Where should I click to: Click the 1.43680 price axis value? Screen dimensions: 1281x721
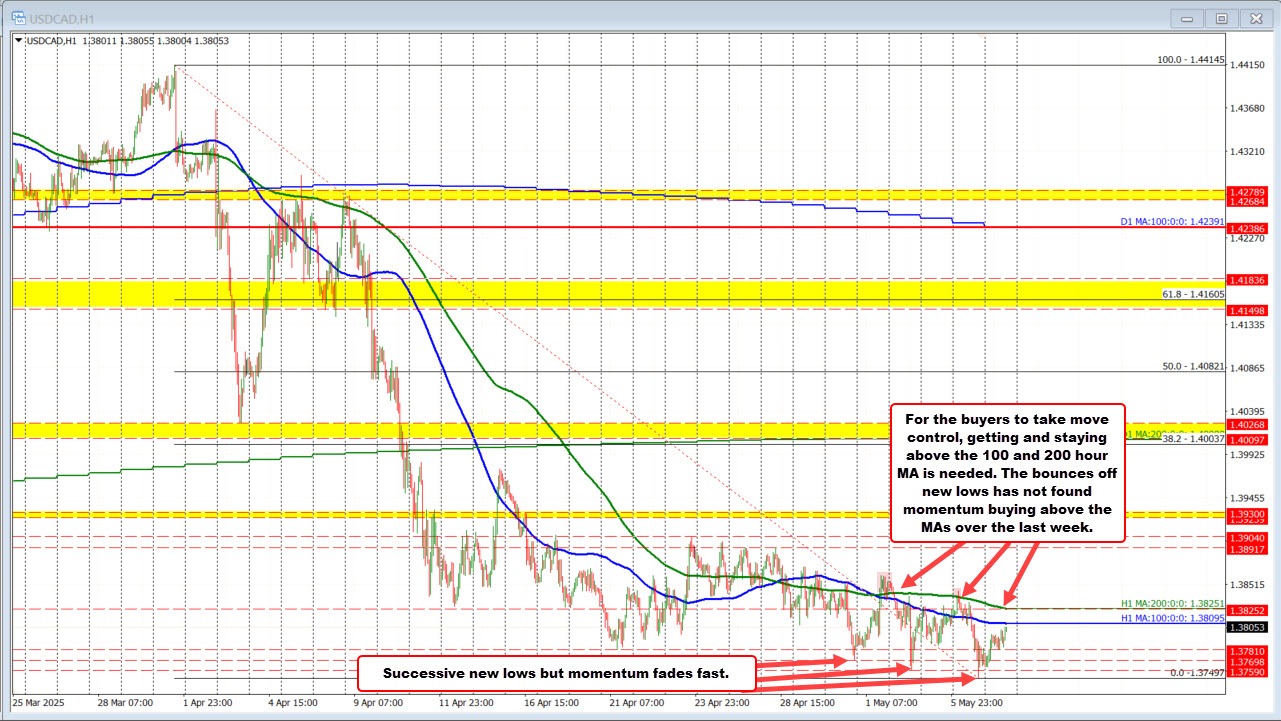[x=1248, y=108]
